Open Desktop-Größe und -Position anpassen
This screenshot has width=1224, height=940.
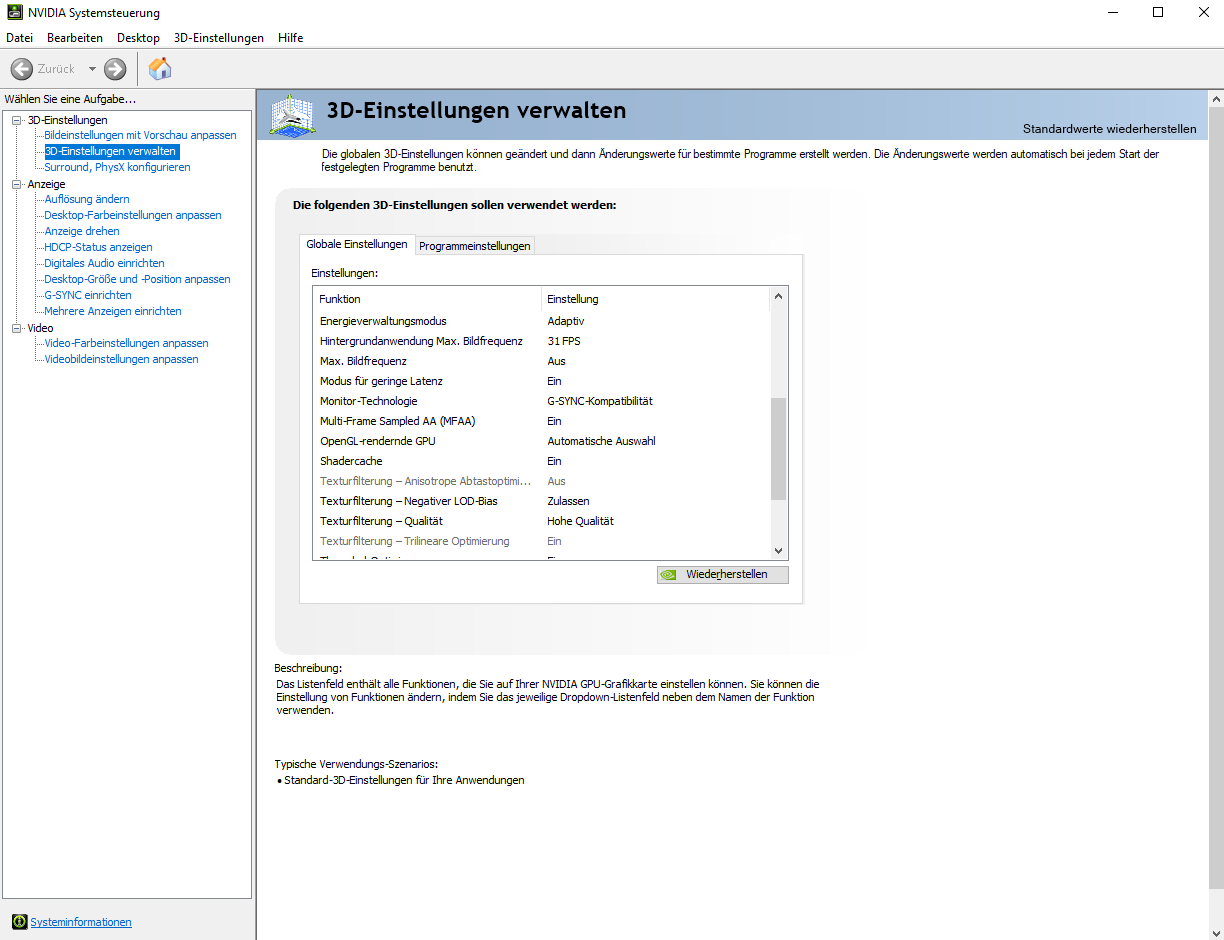coord(137,279)
